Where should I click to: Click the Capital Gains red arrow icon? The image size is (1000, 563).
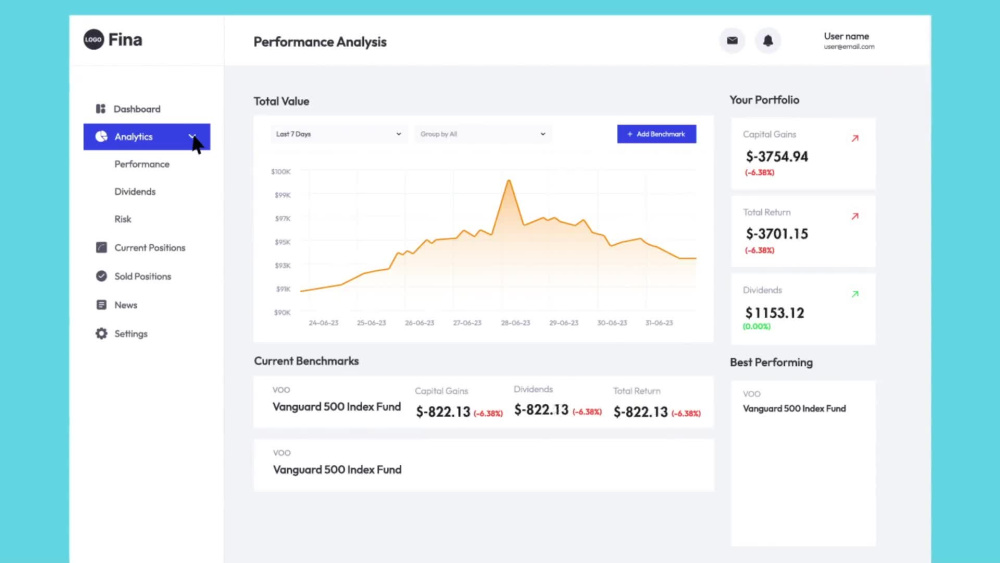tap(855, 138)
